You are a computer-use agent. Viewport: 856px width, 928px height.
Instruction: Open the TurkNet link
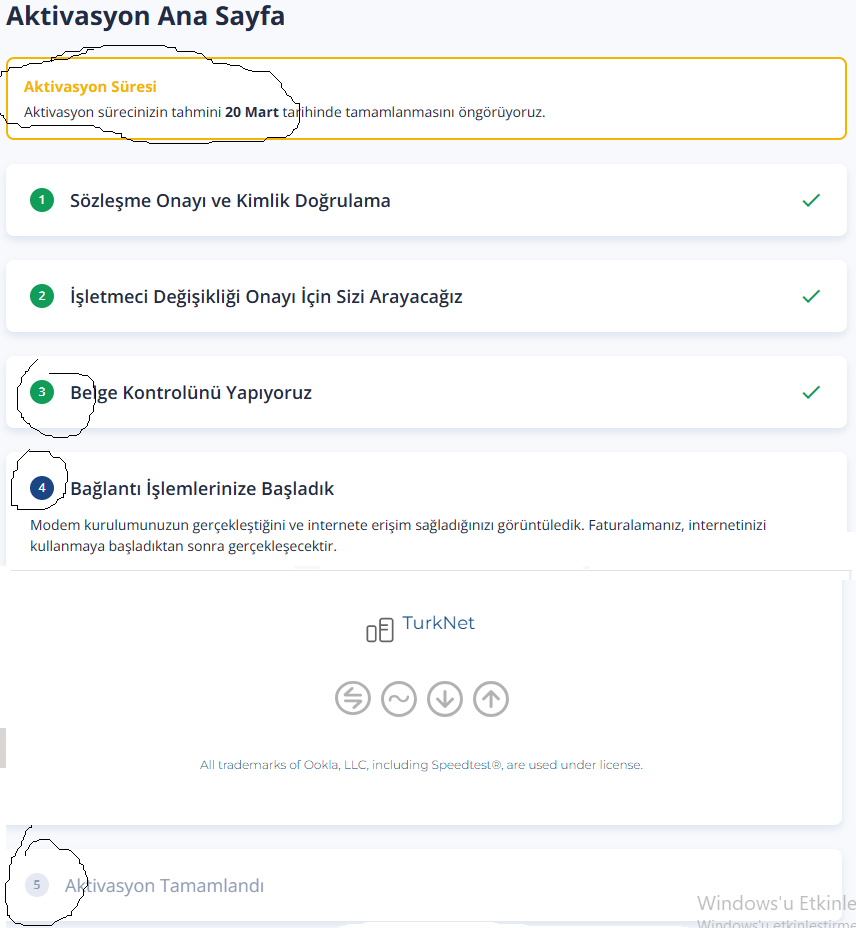tap(438, 623)
